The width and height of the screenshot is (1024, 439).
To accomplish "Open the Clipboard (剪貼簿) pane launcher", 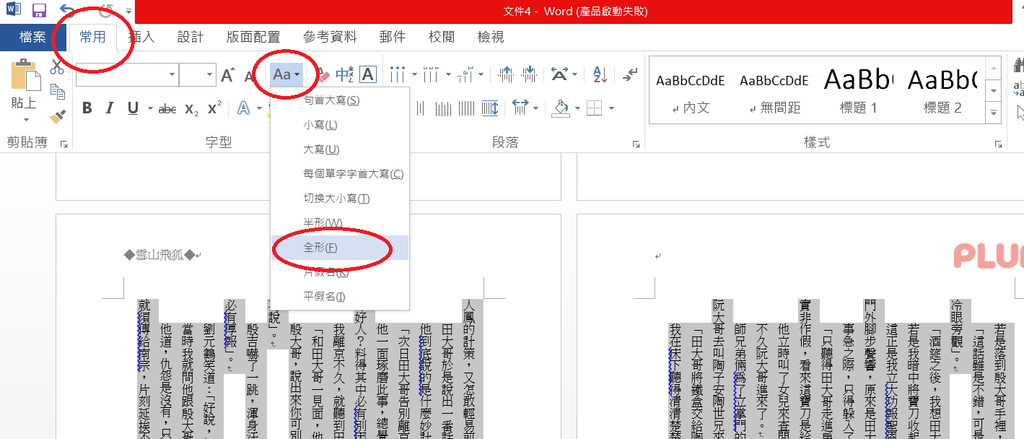I will click(64, 144).
